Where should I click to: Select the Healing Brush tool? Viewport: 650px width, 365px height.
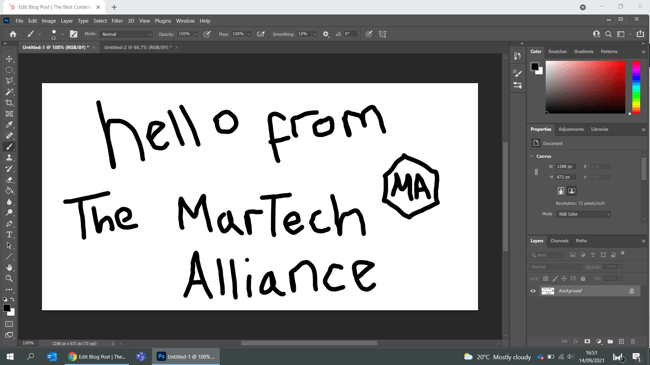(9, 136)
